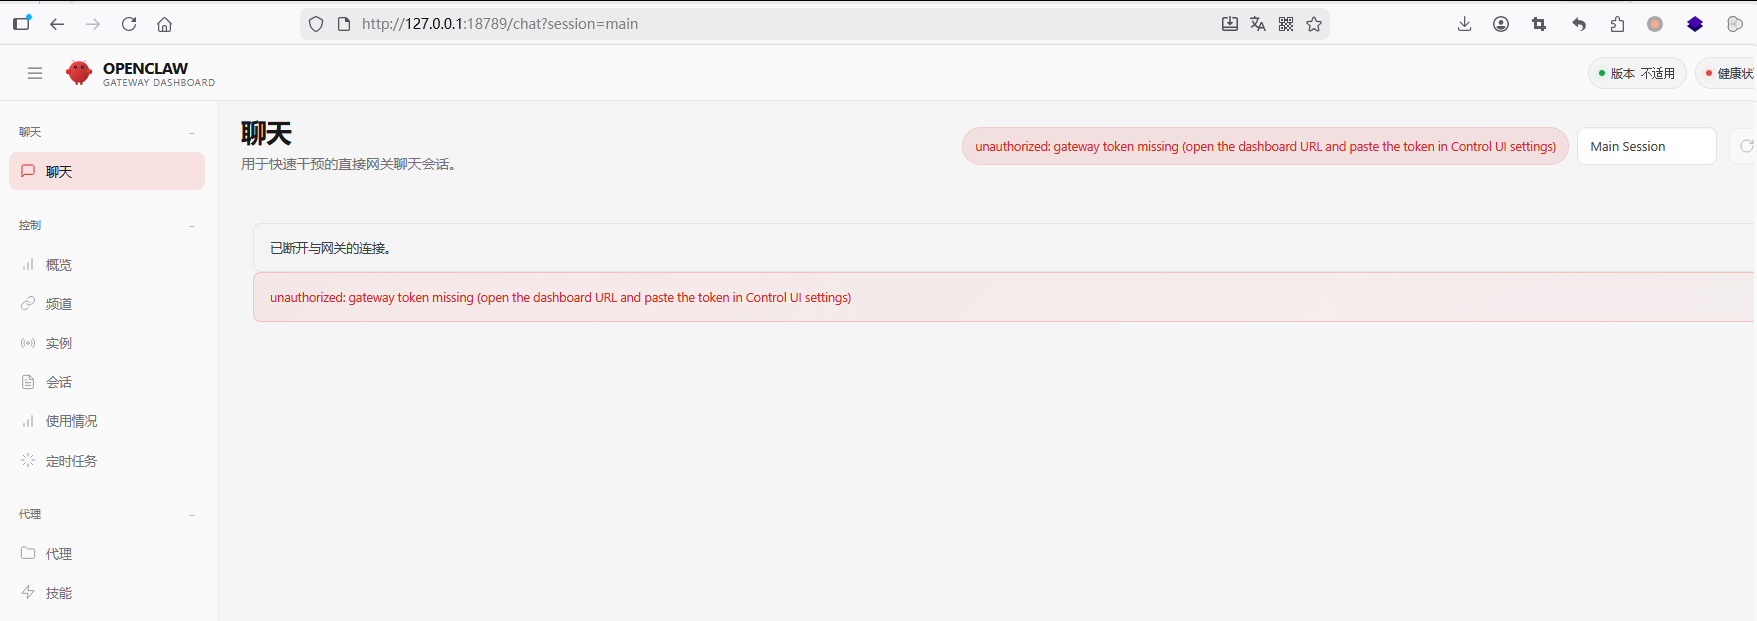Open 使用情况 usage page
Image resolution: width=1757 pixels, height=621 pixels.
click(x=71, y=421)
